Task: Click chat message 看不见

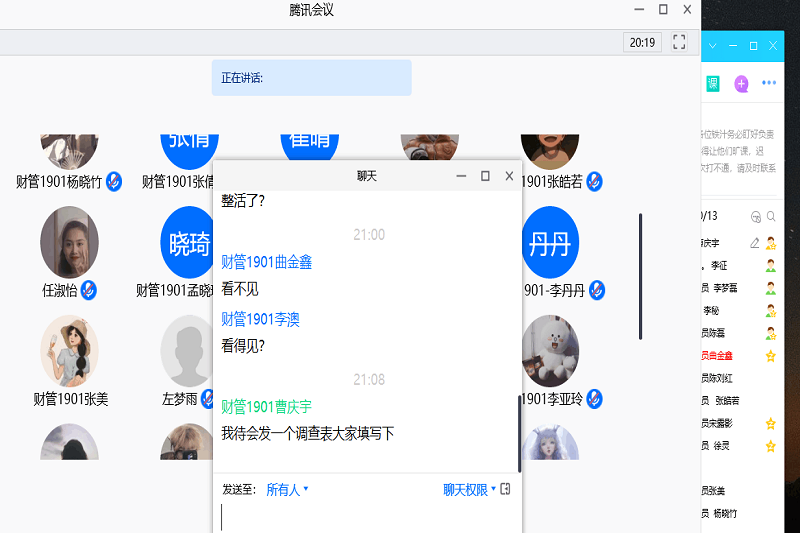Action: pyautogui.click(x=240, y=289)
